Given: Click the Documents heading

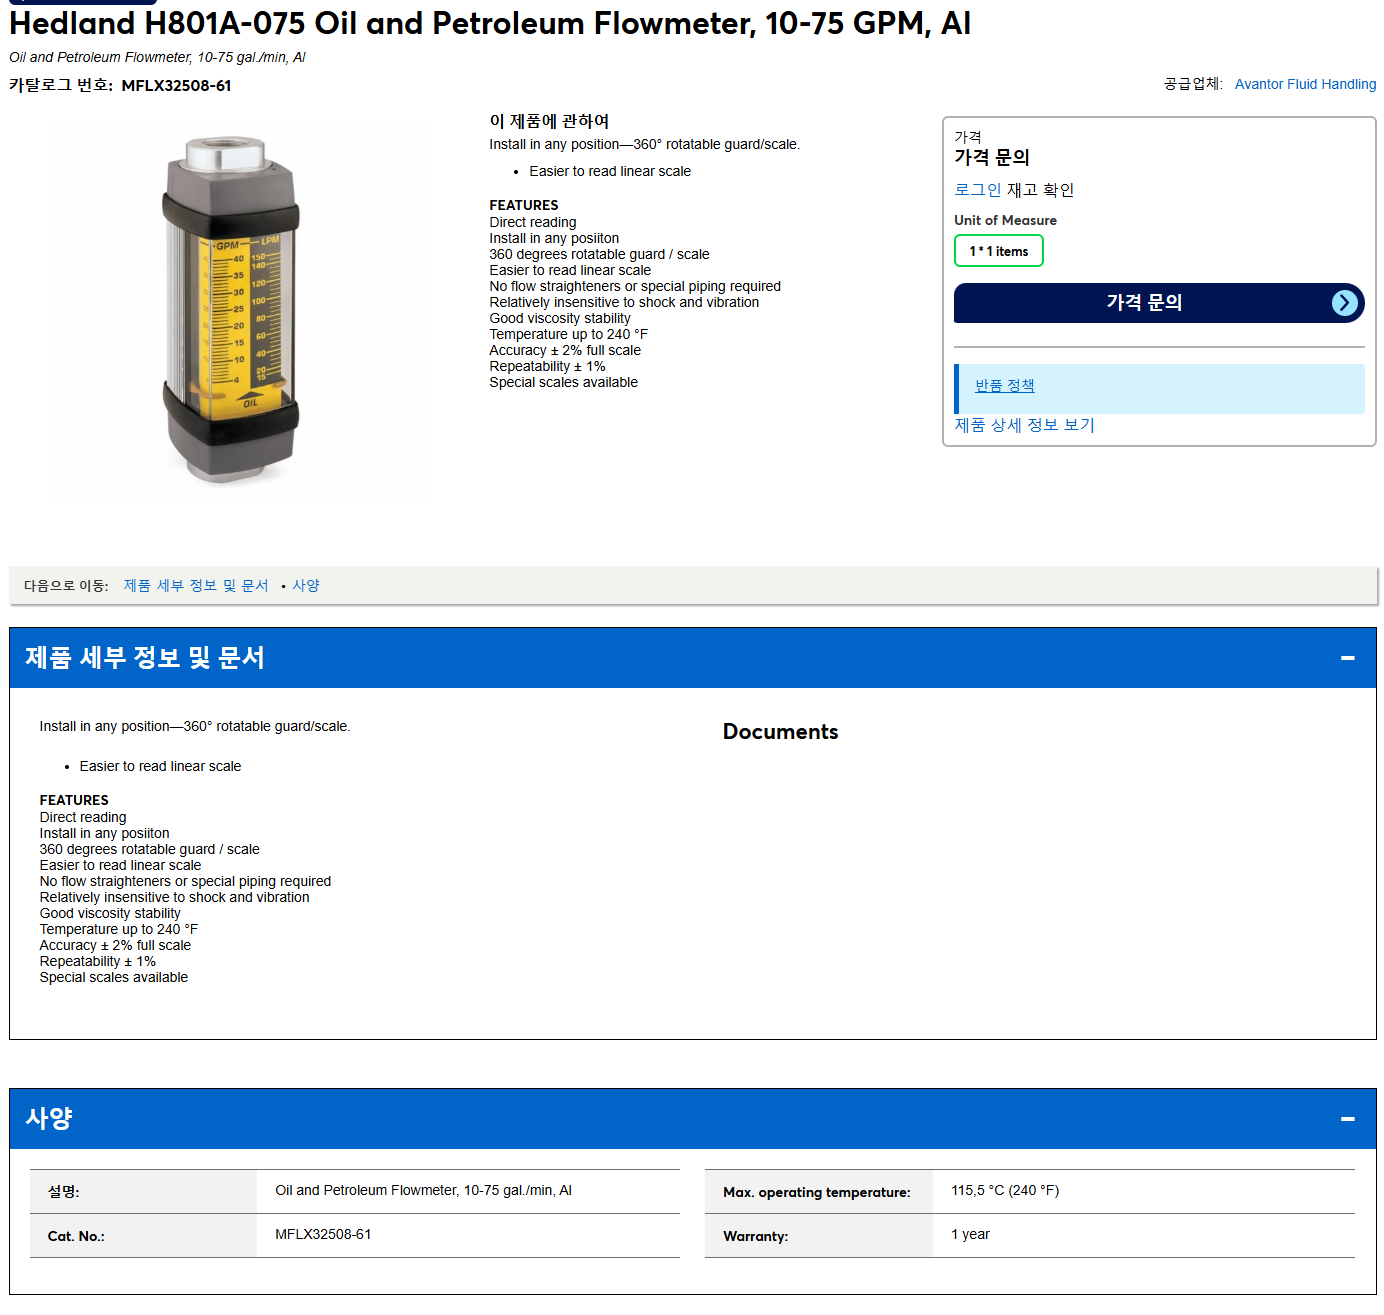Looking at the screenshot, I should point(780,732).
